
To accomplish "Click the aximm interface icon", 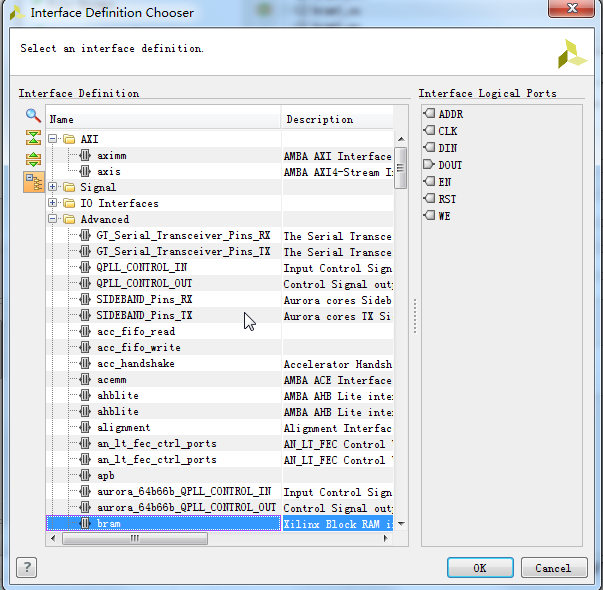I will pyautogui.click(x=85, y=155).
